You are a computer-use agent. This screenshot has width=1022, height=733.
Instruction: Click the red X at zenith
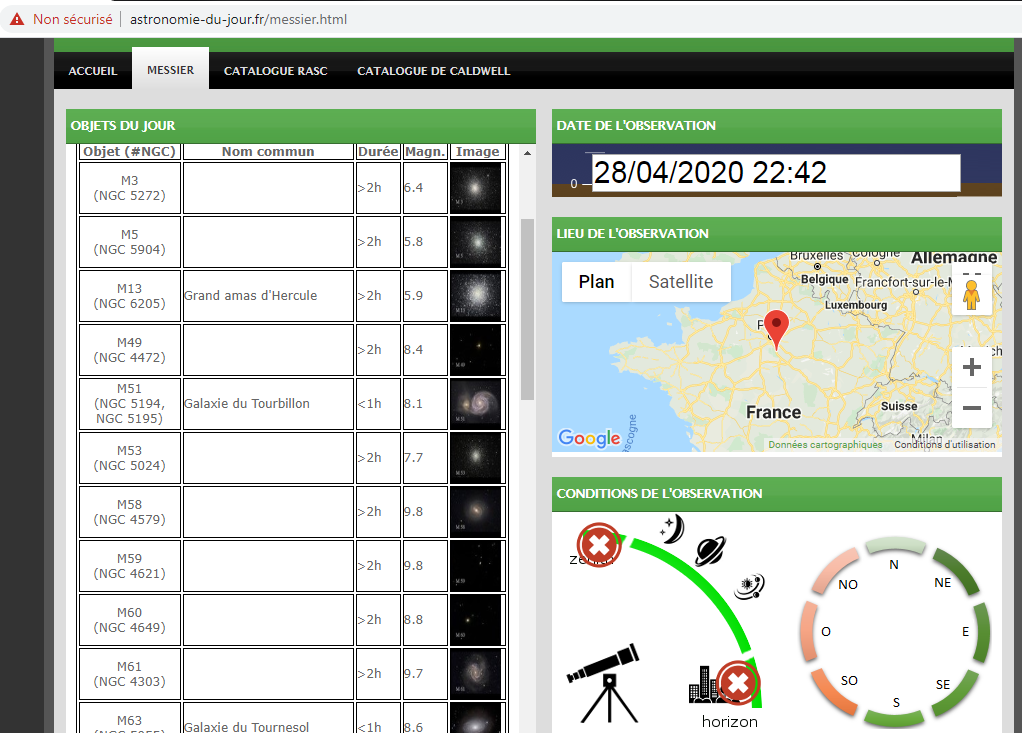pyautogui.click(x=598, y=545)
